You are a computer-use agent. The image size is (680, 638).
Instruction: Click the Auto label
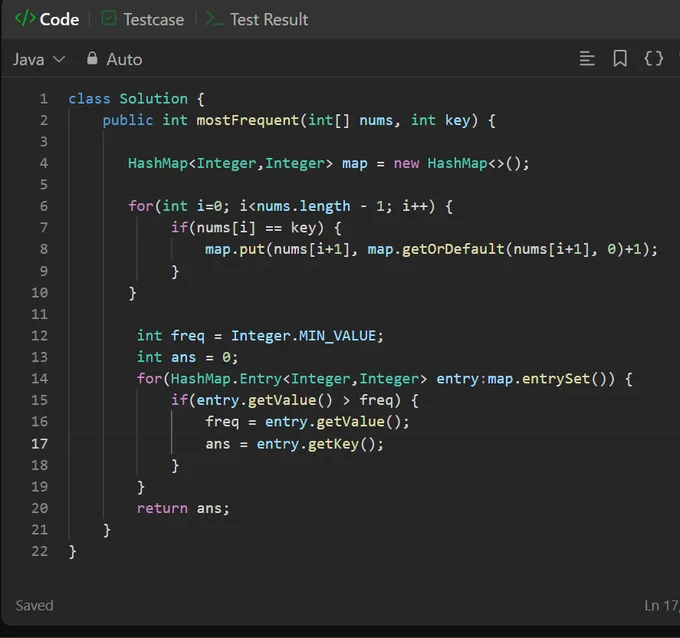124,59
